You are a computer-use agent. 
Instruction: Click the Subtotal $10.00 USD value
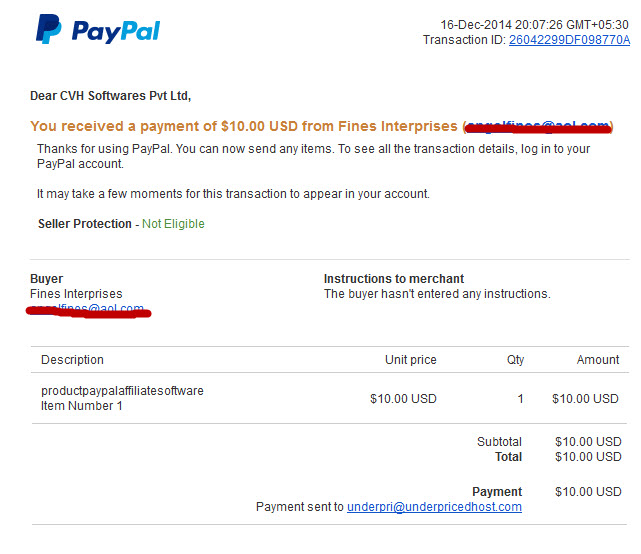(x=588, y=442)
